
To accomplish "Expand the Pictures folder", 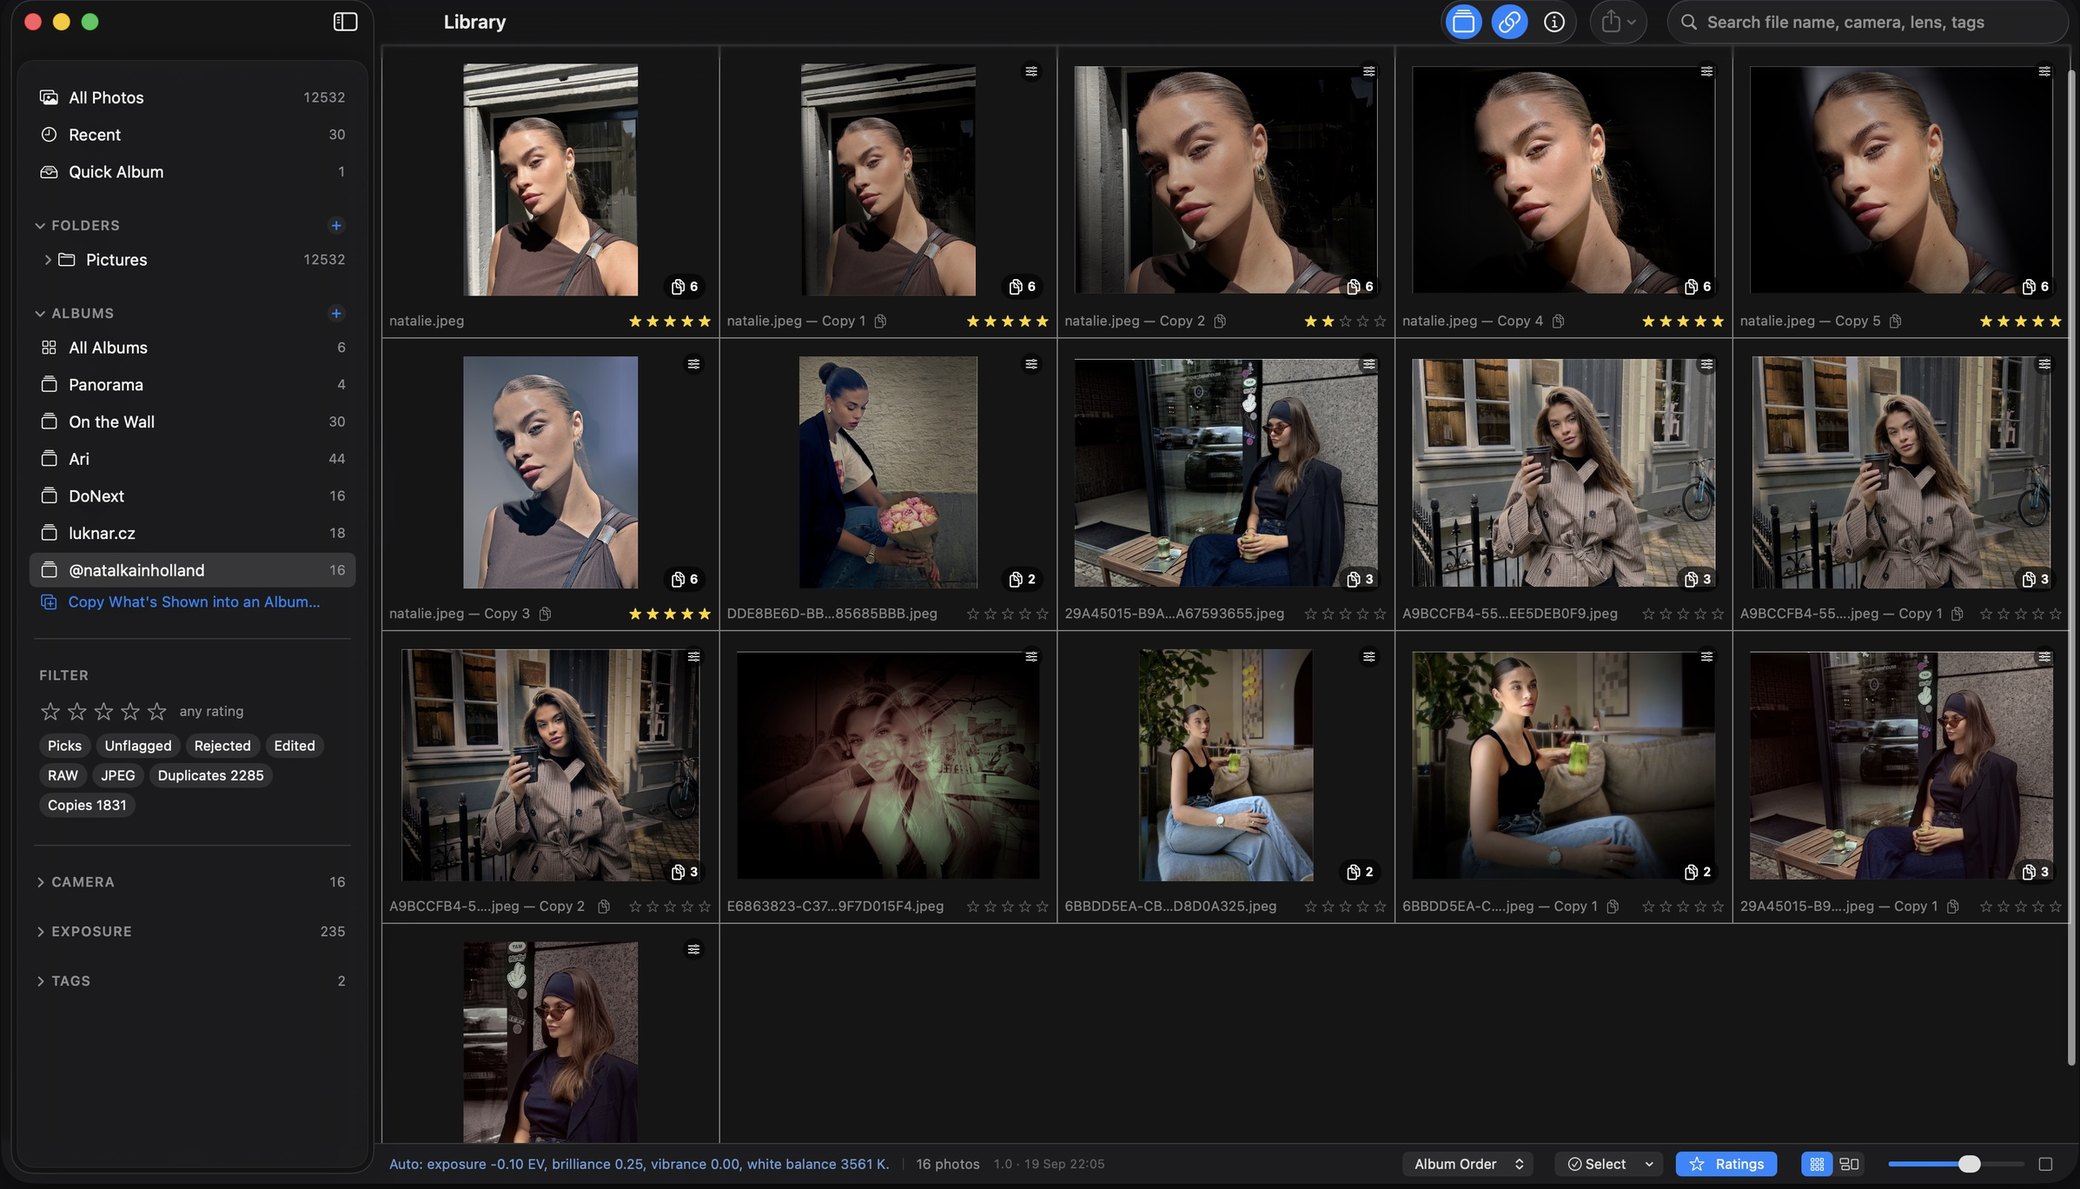I will coord(47,260).
